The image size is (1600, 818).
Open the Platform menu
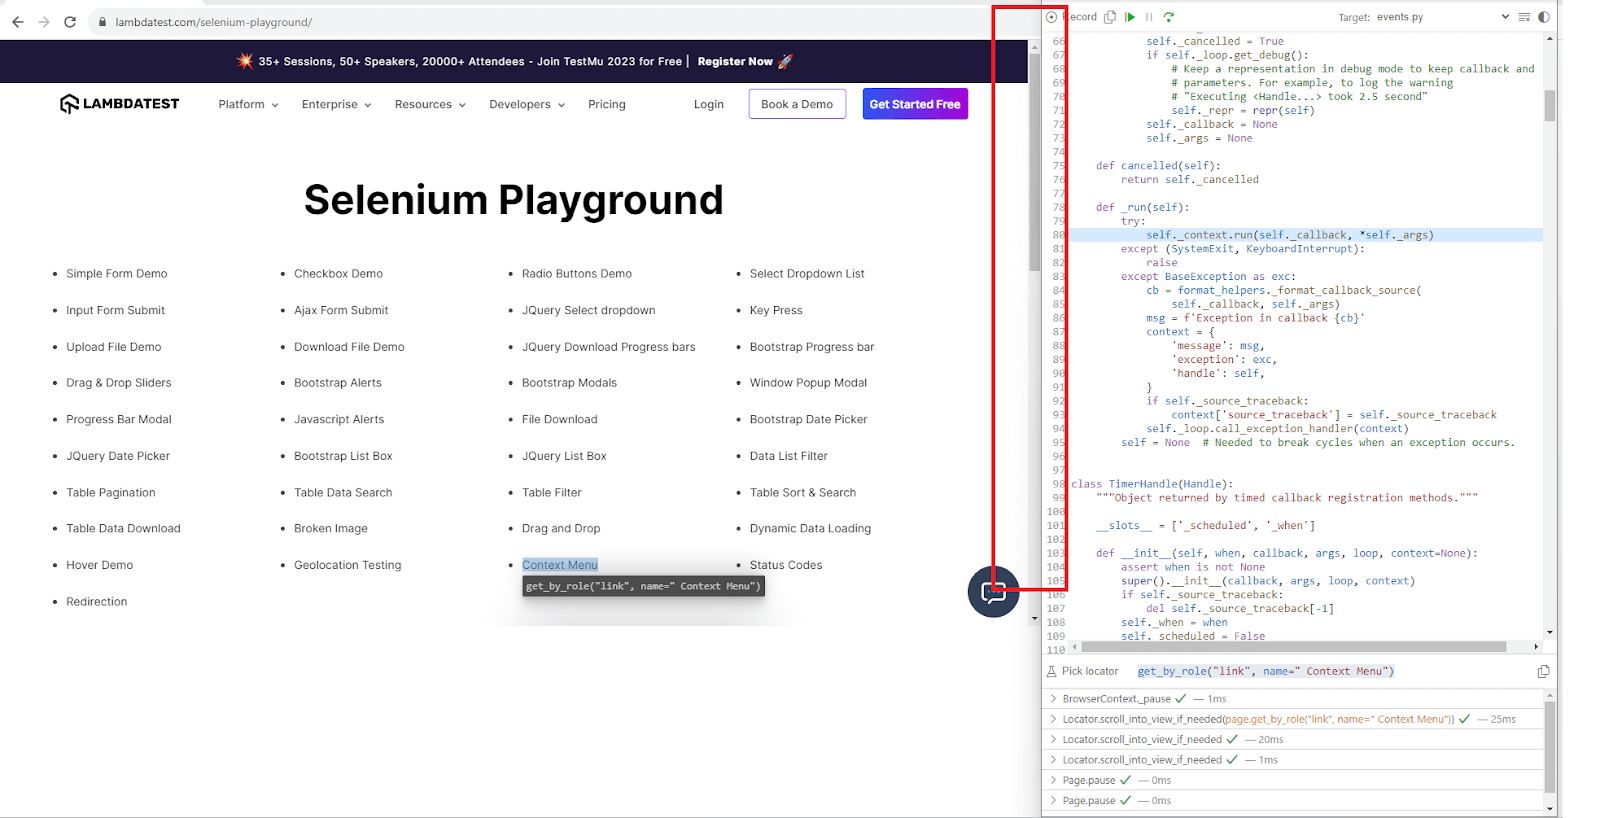248,104
